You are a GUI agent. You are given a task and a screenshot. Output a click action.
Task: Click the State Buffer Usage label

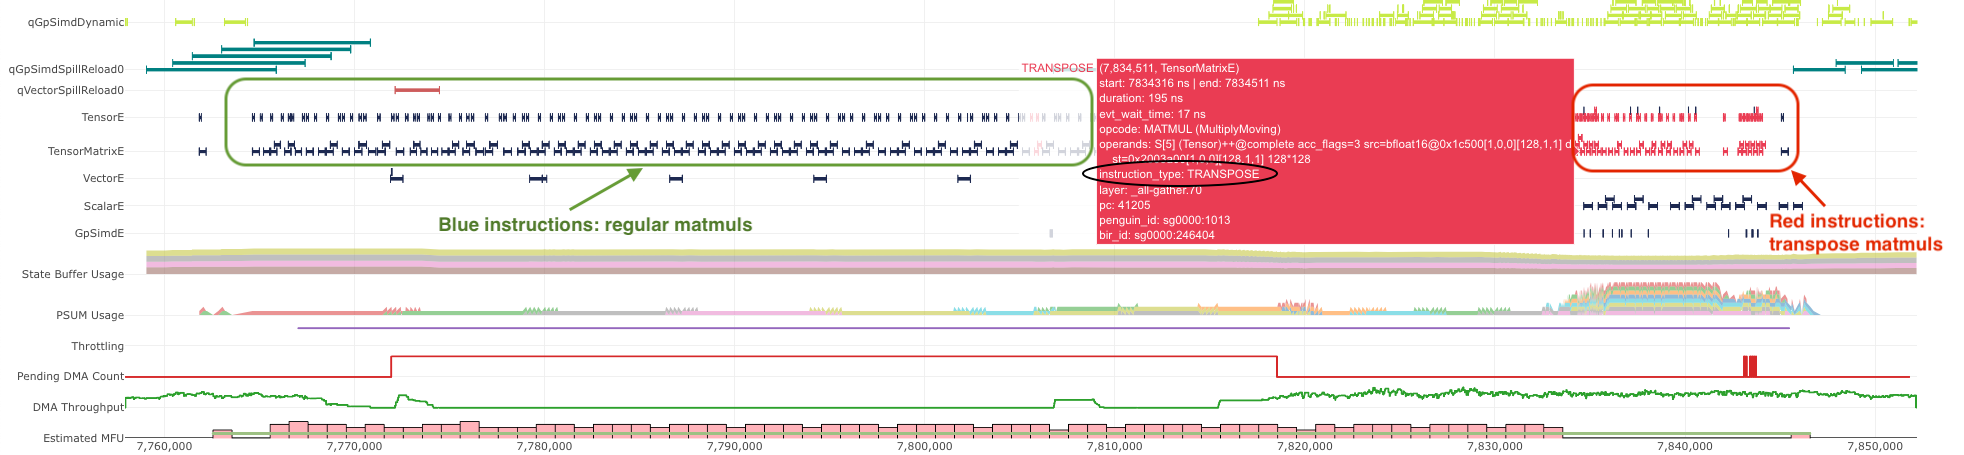73,274
